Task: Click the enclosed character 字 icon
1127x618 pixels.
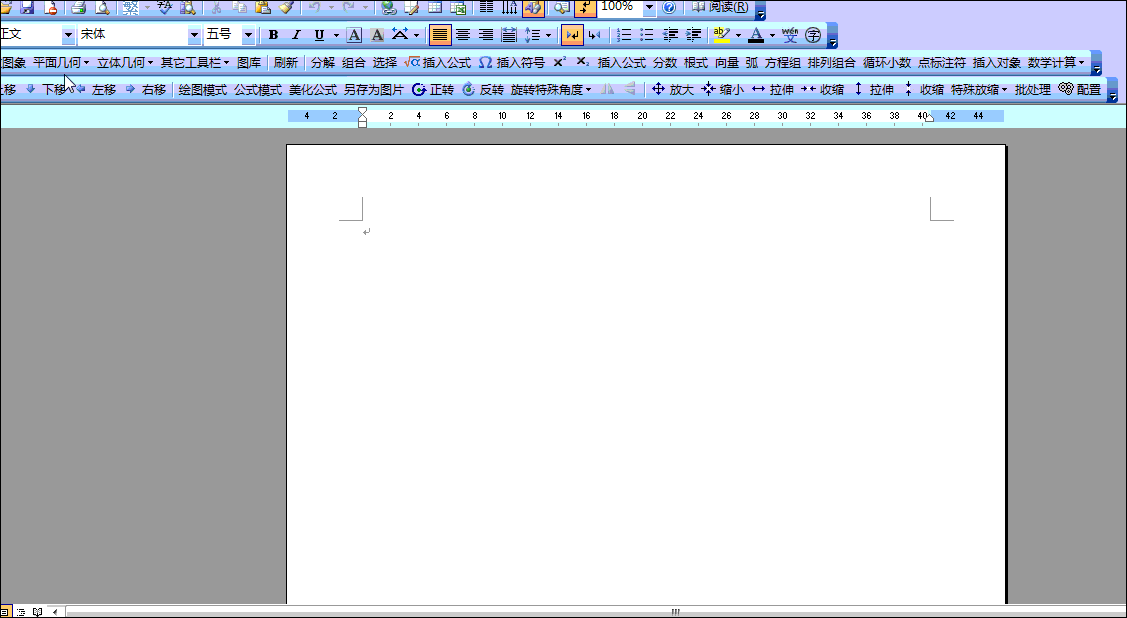Action: point(813,34)
